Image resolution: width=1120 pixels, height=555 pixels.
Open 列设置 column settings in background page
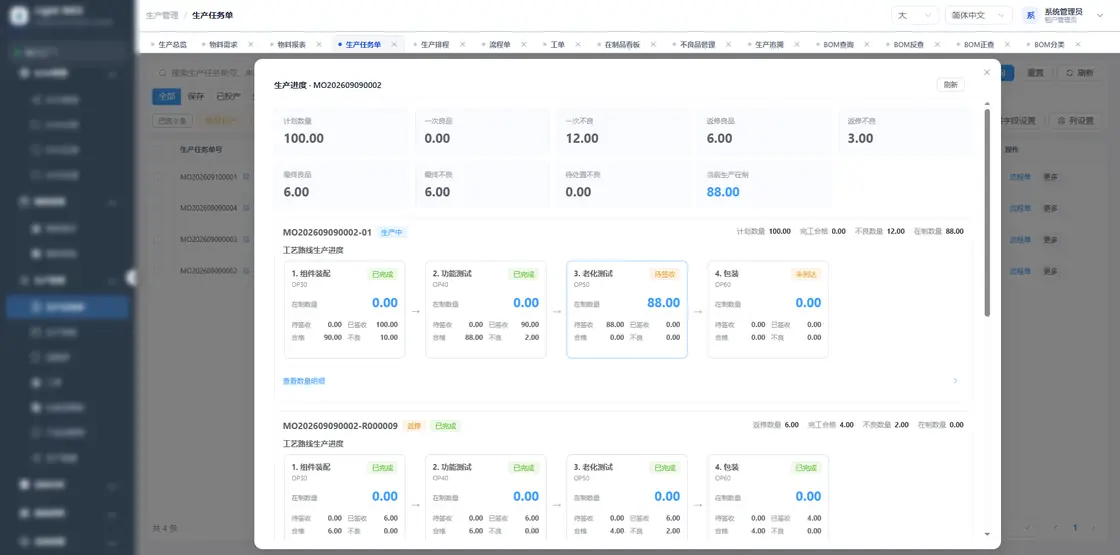coord(1075,121)
